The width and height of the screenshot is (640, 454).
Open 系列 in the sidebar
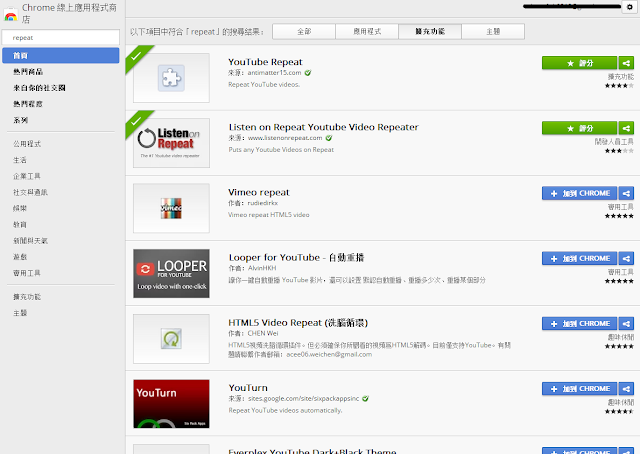point(20,120)
